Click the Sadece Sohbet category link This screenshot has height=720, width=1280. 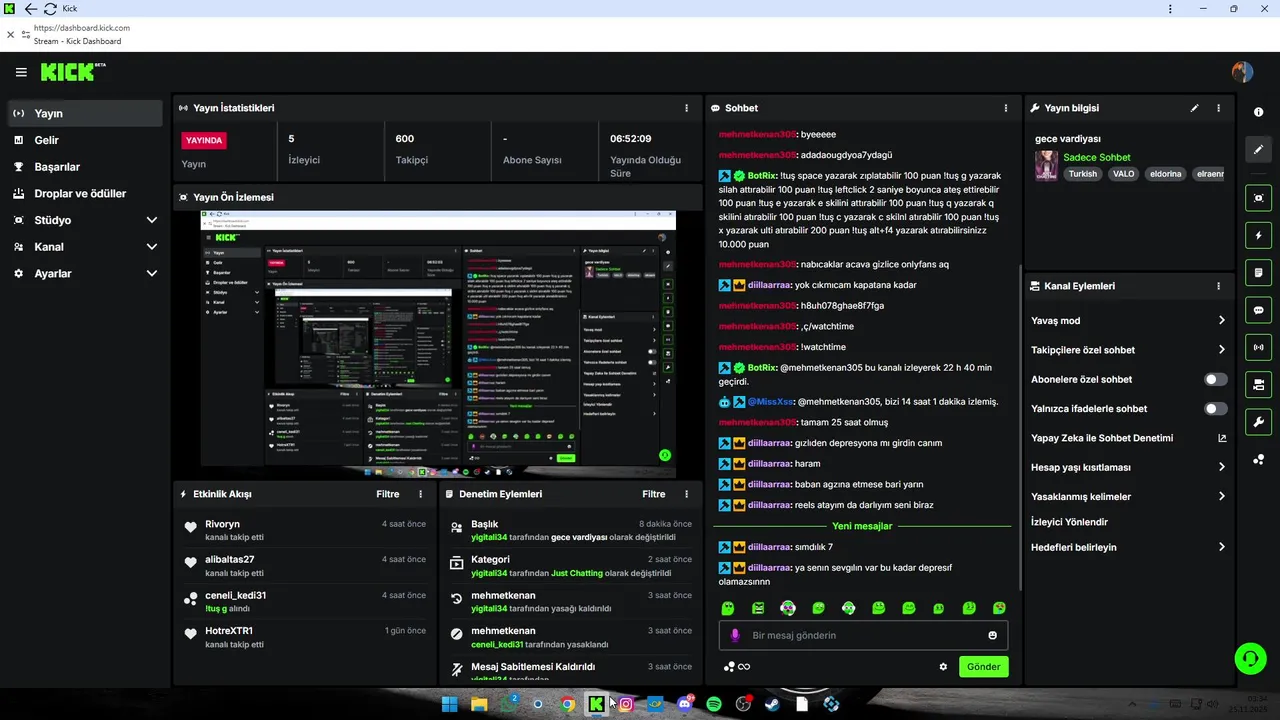tap(1097, 158)
